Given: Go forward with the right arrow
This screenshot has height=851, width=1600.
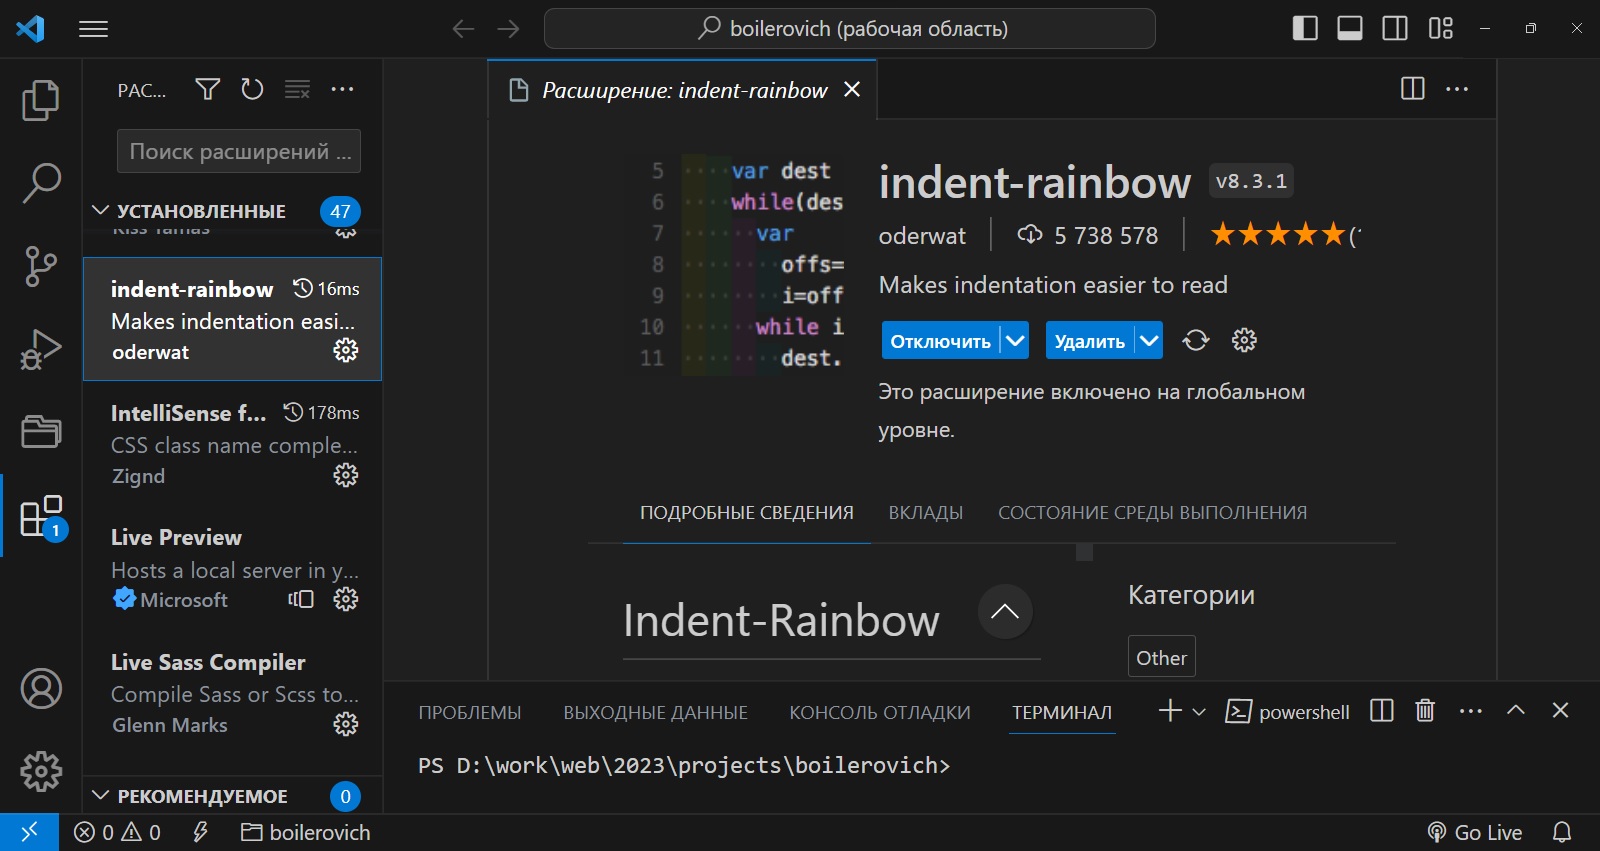Looking at the screenshot, I should (x=509, y=29).
